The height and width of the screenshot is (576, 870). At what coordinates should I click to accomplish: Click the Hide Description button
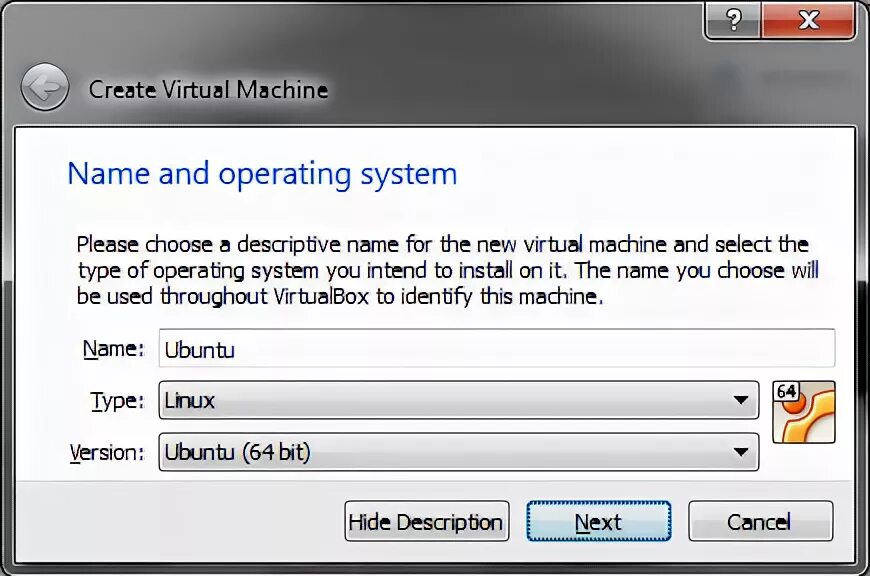click(x=426, y=521)
